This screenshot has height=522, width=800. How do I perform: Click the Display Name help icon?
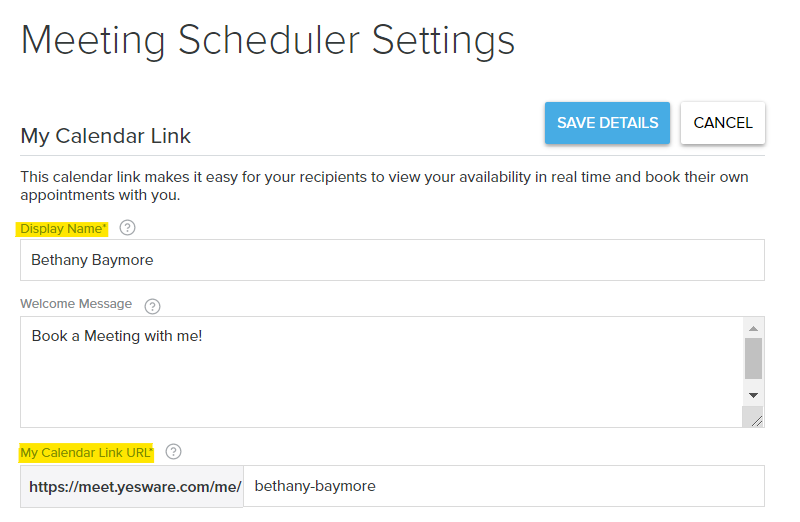coord(127,228)
